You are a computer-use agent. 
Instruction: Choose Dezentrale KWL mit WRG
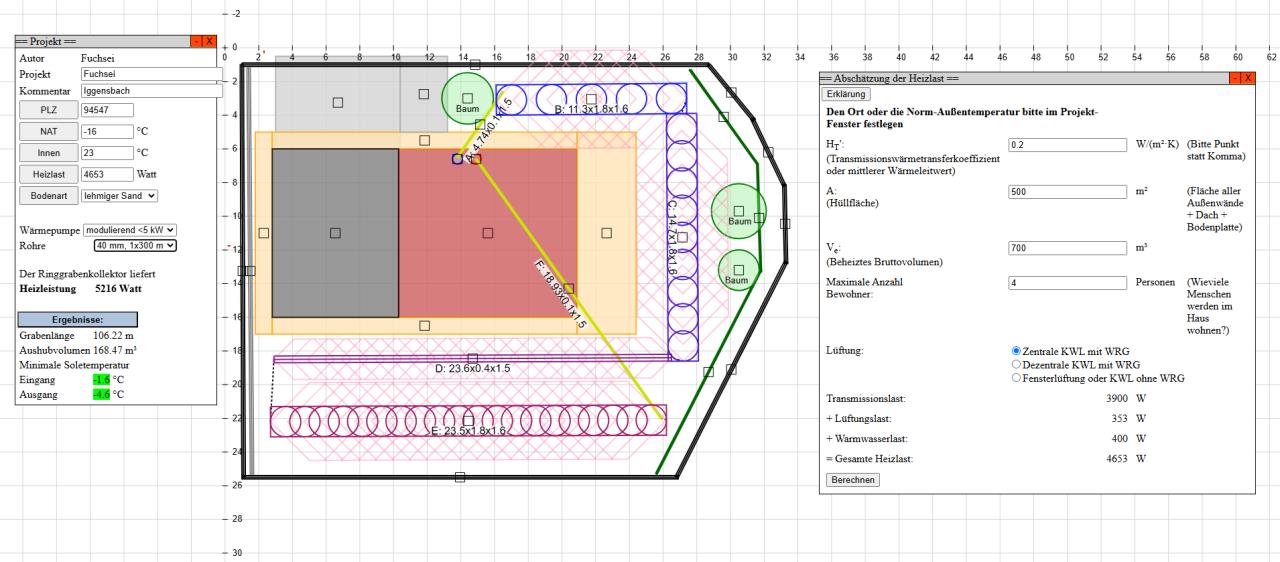click(1017, 365)
